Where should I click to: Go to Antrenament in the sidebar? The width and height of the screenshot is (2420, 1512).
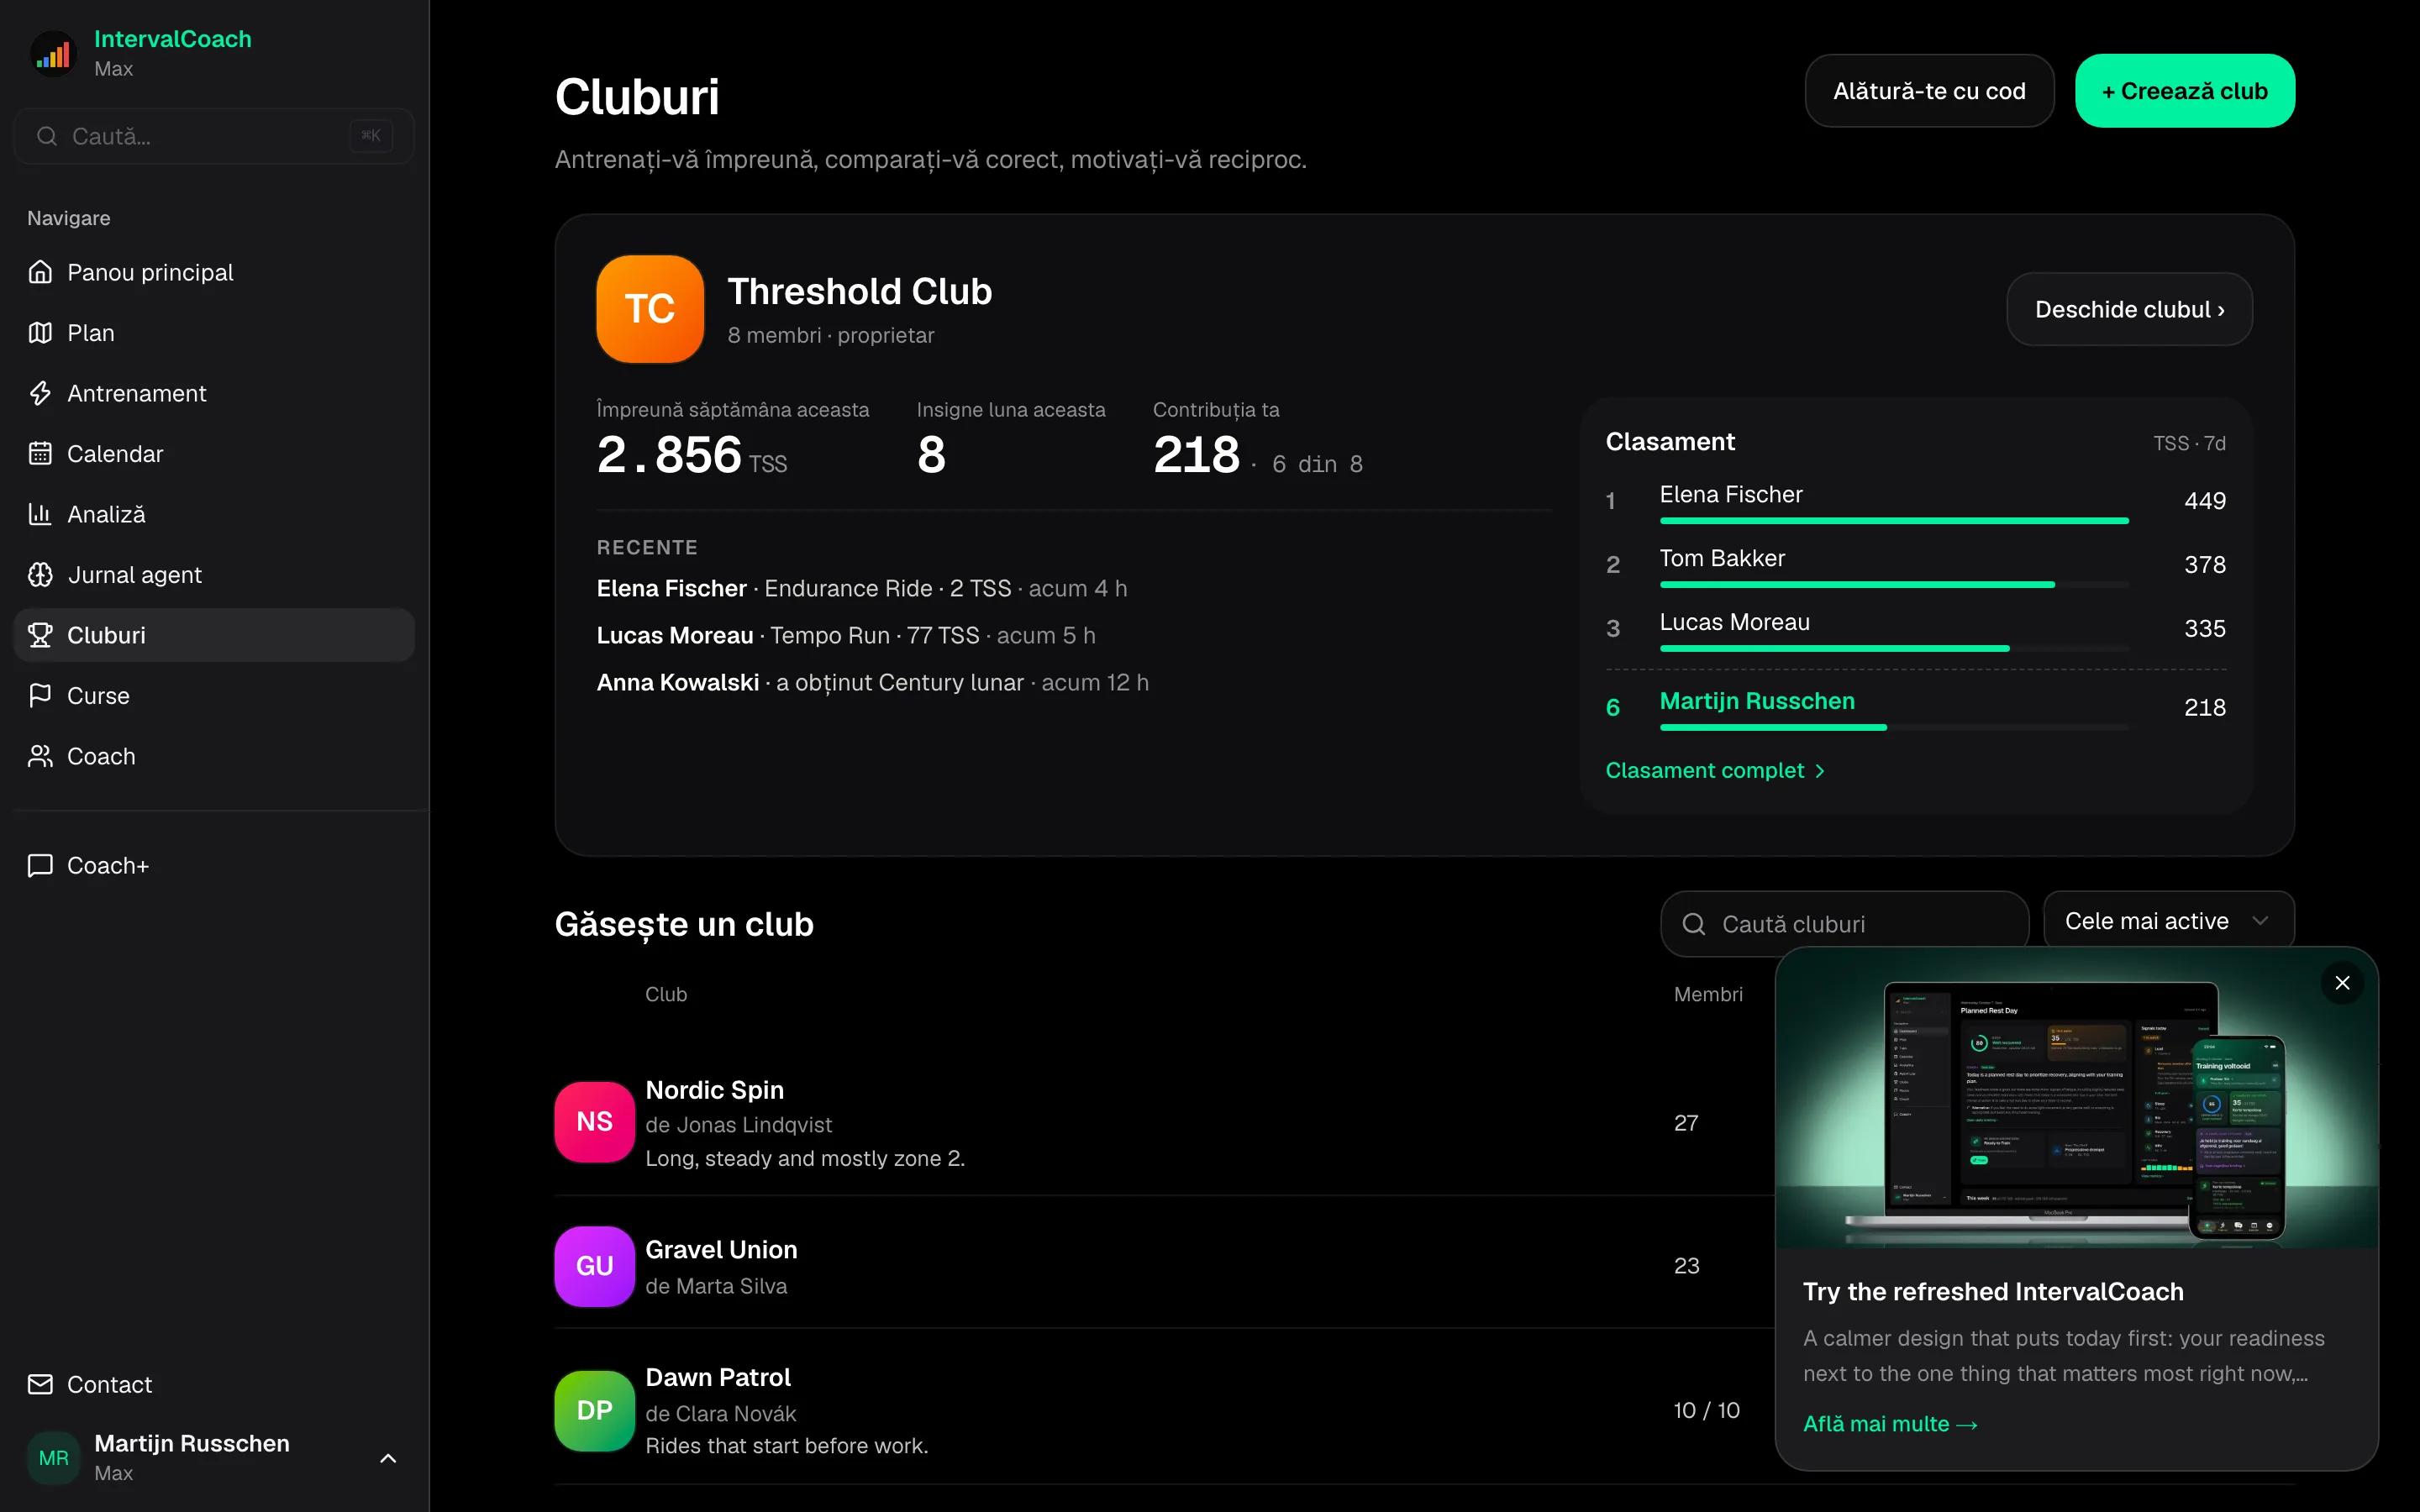[x=214, y=393]
